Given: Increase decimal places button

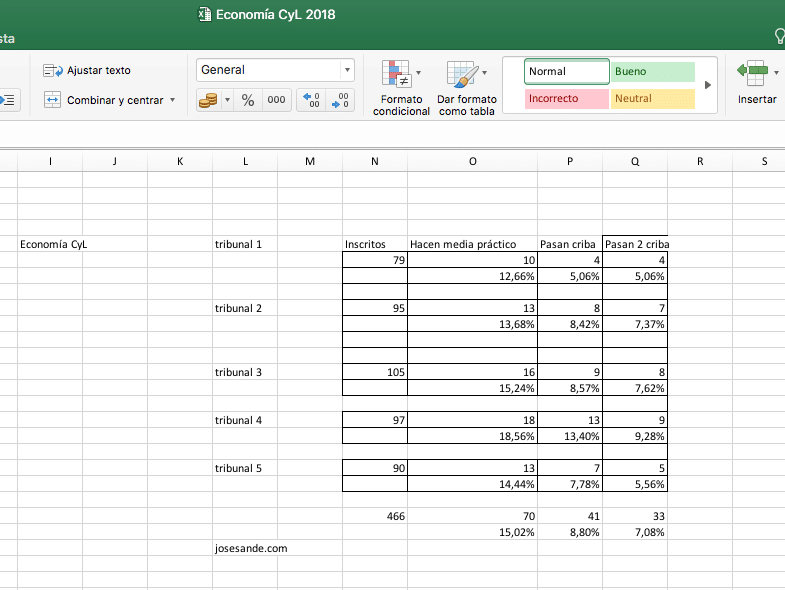Looking at the screenshot, I should (x=312, y=100).
